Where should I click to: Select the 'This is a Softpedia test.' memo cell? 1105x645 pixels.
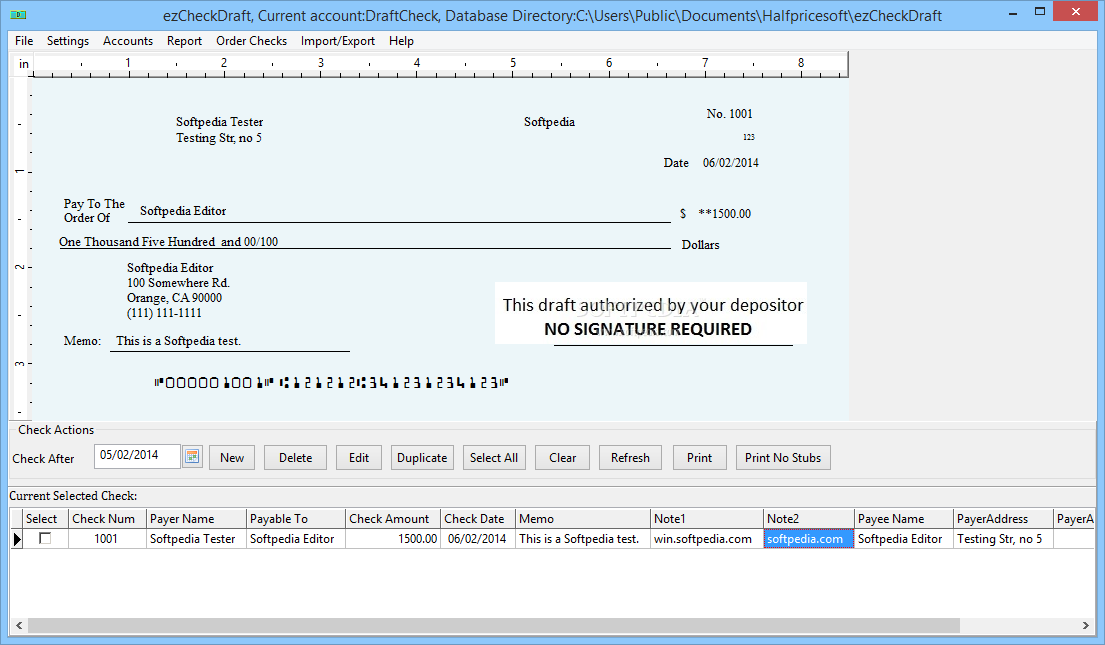[x=583, y=539]
